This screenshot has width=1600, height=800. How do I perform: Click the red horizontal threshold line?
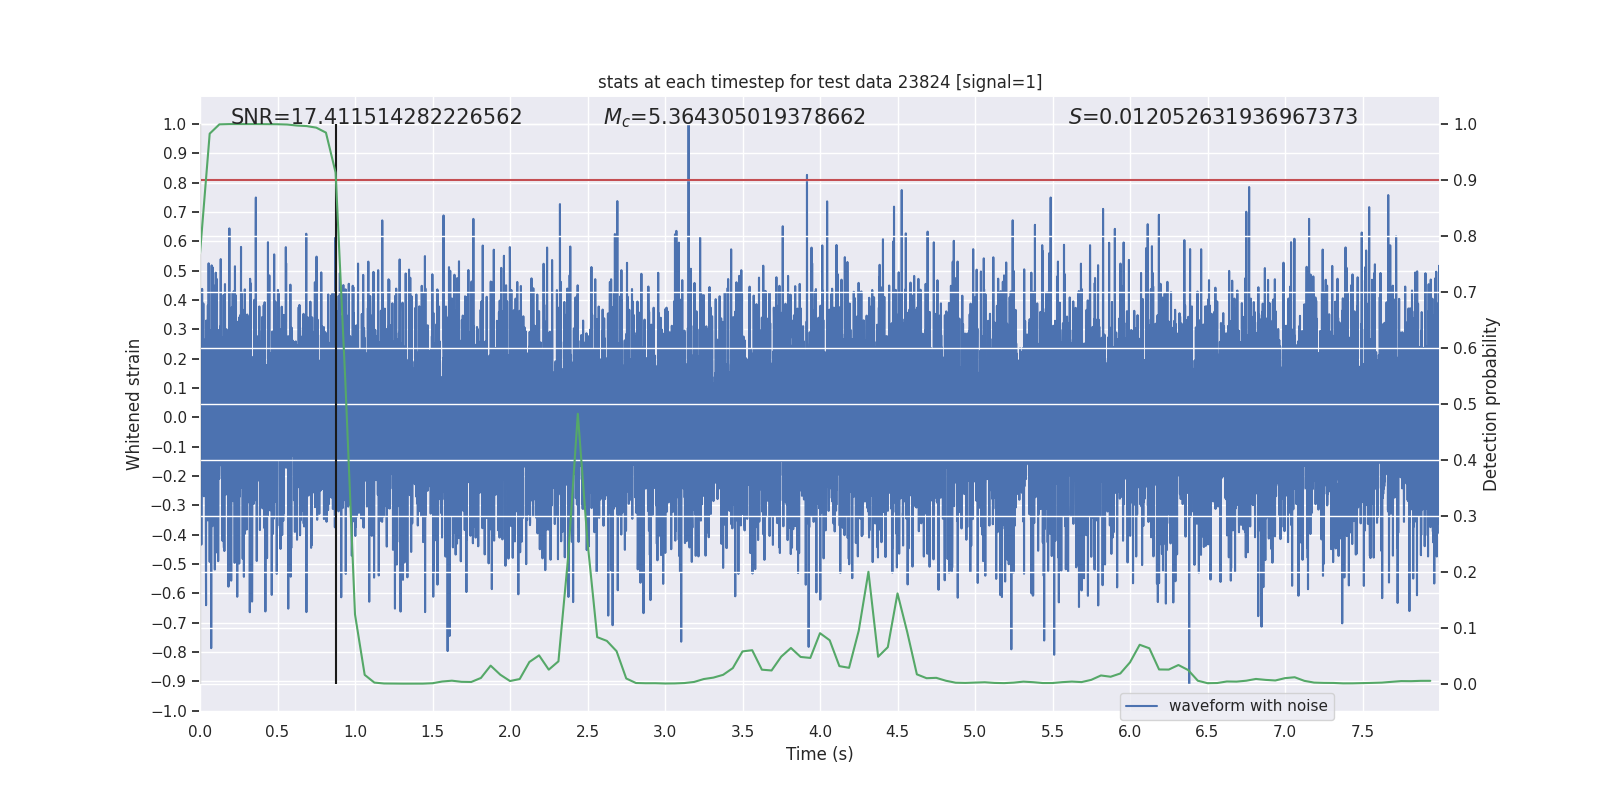(x=820, y=180)
